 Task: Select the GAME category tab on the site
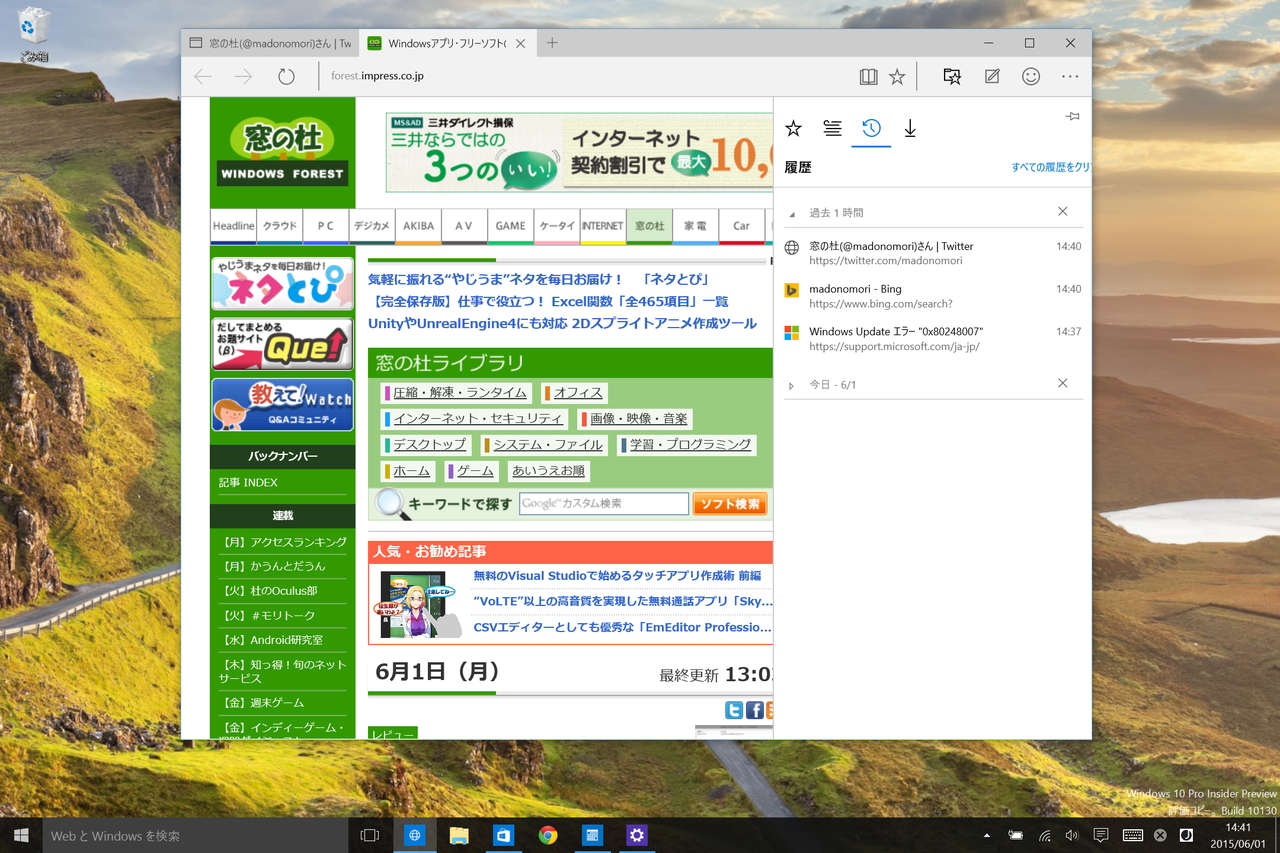(x=510, y=226)
